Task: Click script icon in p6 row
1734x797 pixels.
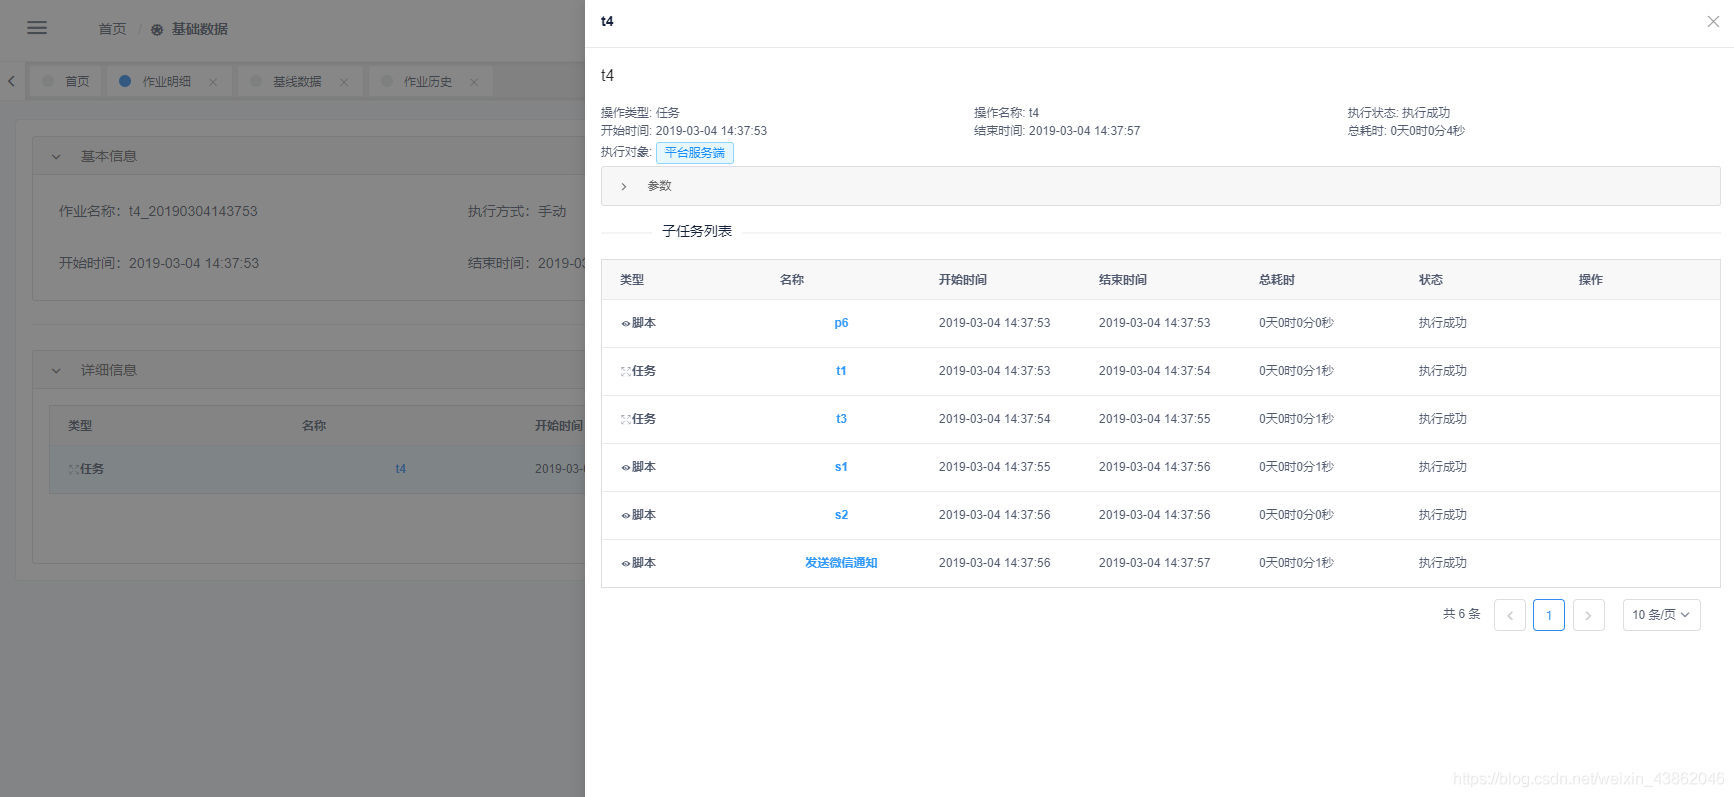Action: tap(626, 324)
